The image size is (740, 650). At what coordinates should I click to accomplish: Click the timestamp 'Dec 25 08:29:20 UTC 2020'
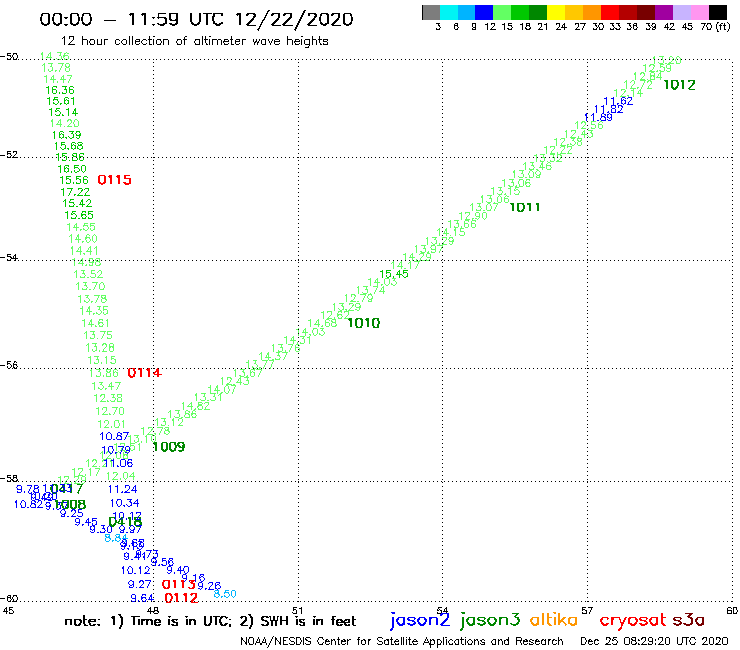[x=654, y=642]
